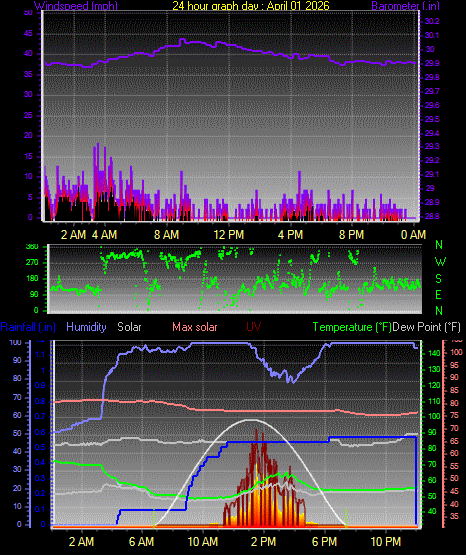Select the Rainfall (in) legend label
466x555 pixels.
coord(28,327)
